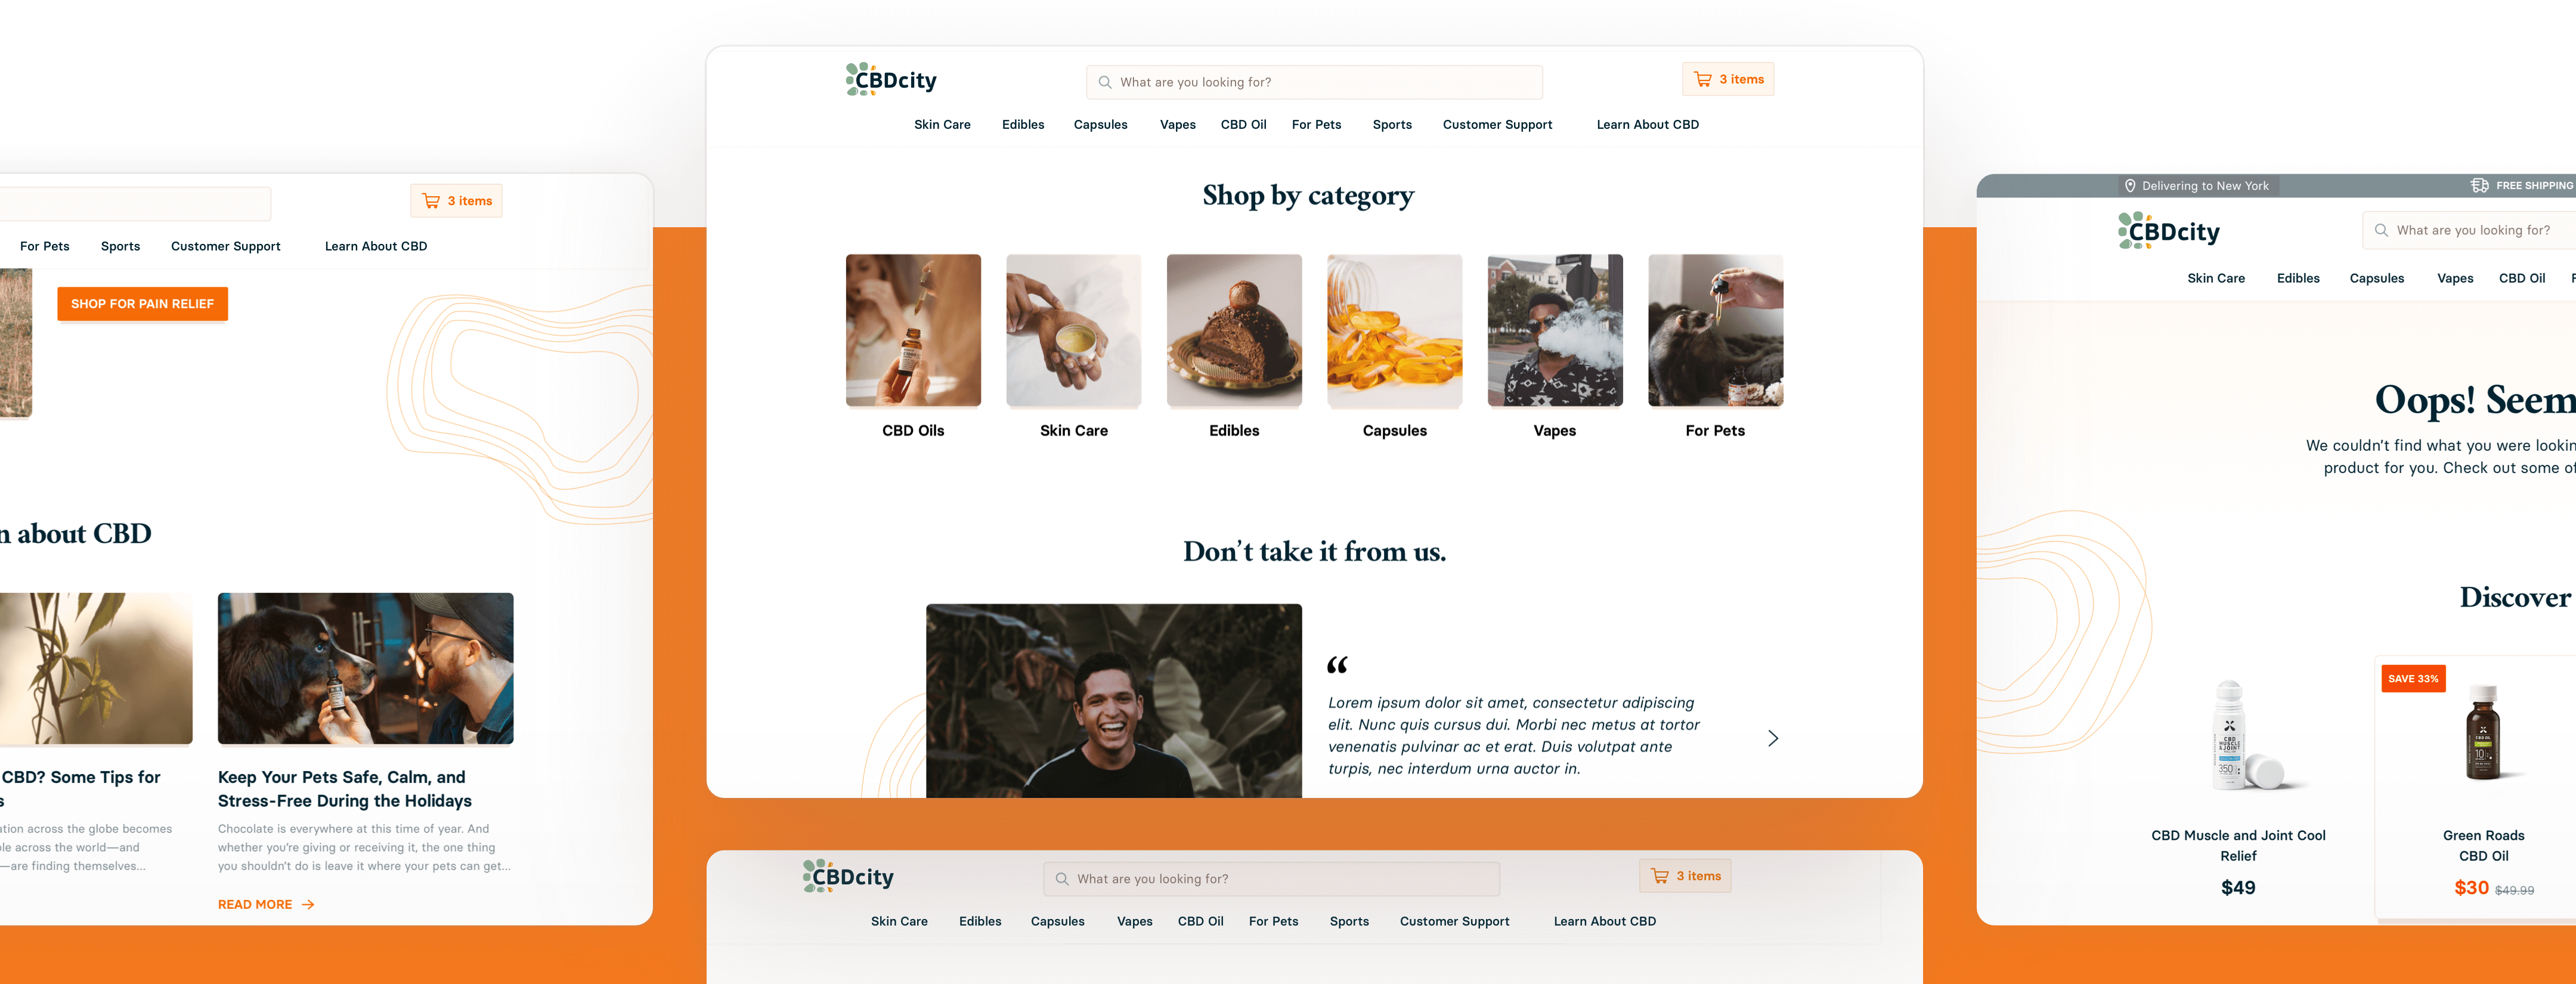Select the Vapes category image
2576x984 pixels.
coord(1555,330)
